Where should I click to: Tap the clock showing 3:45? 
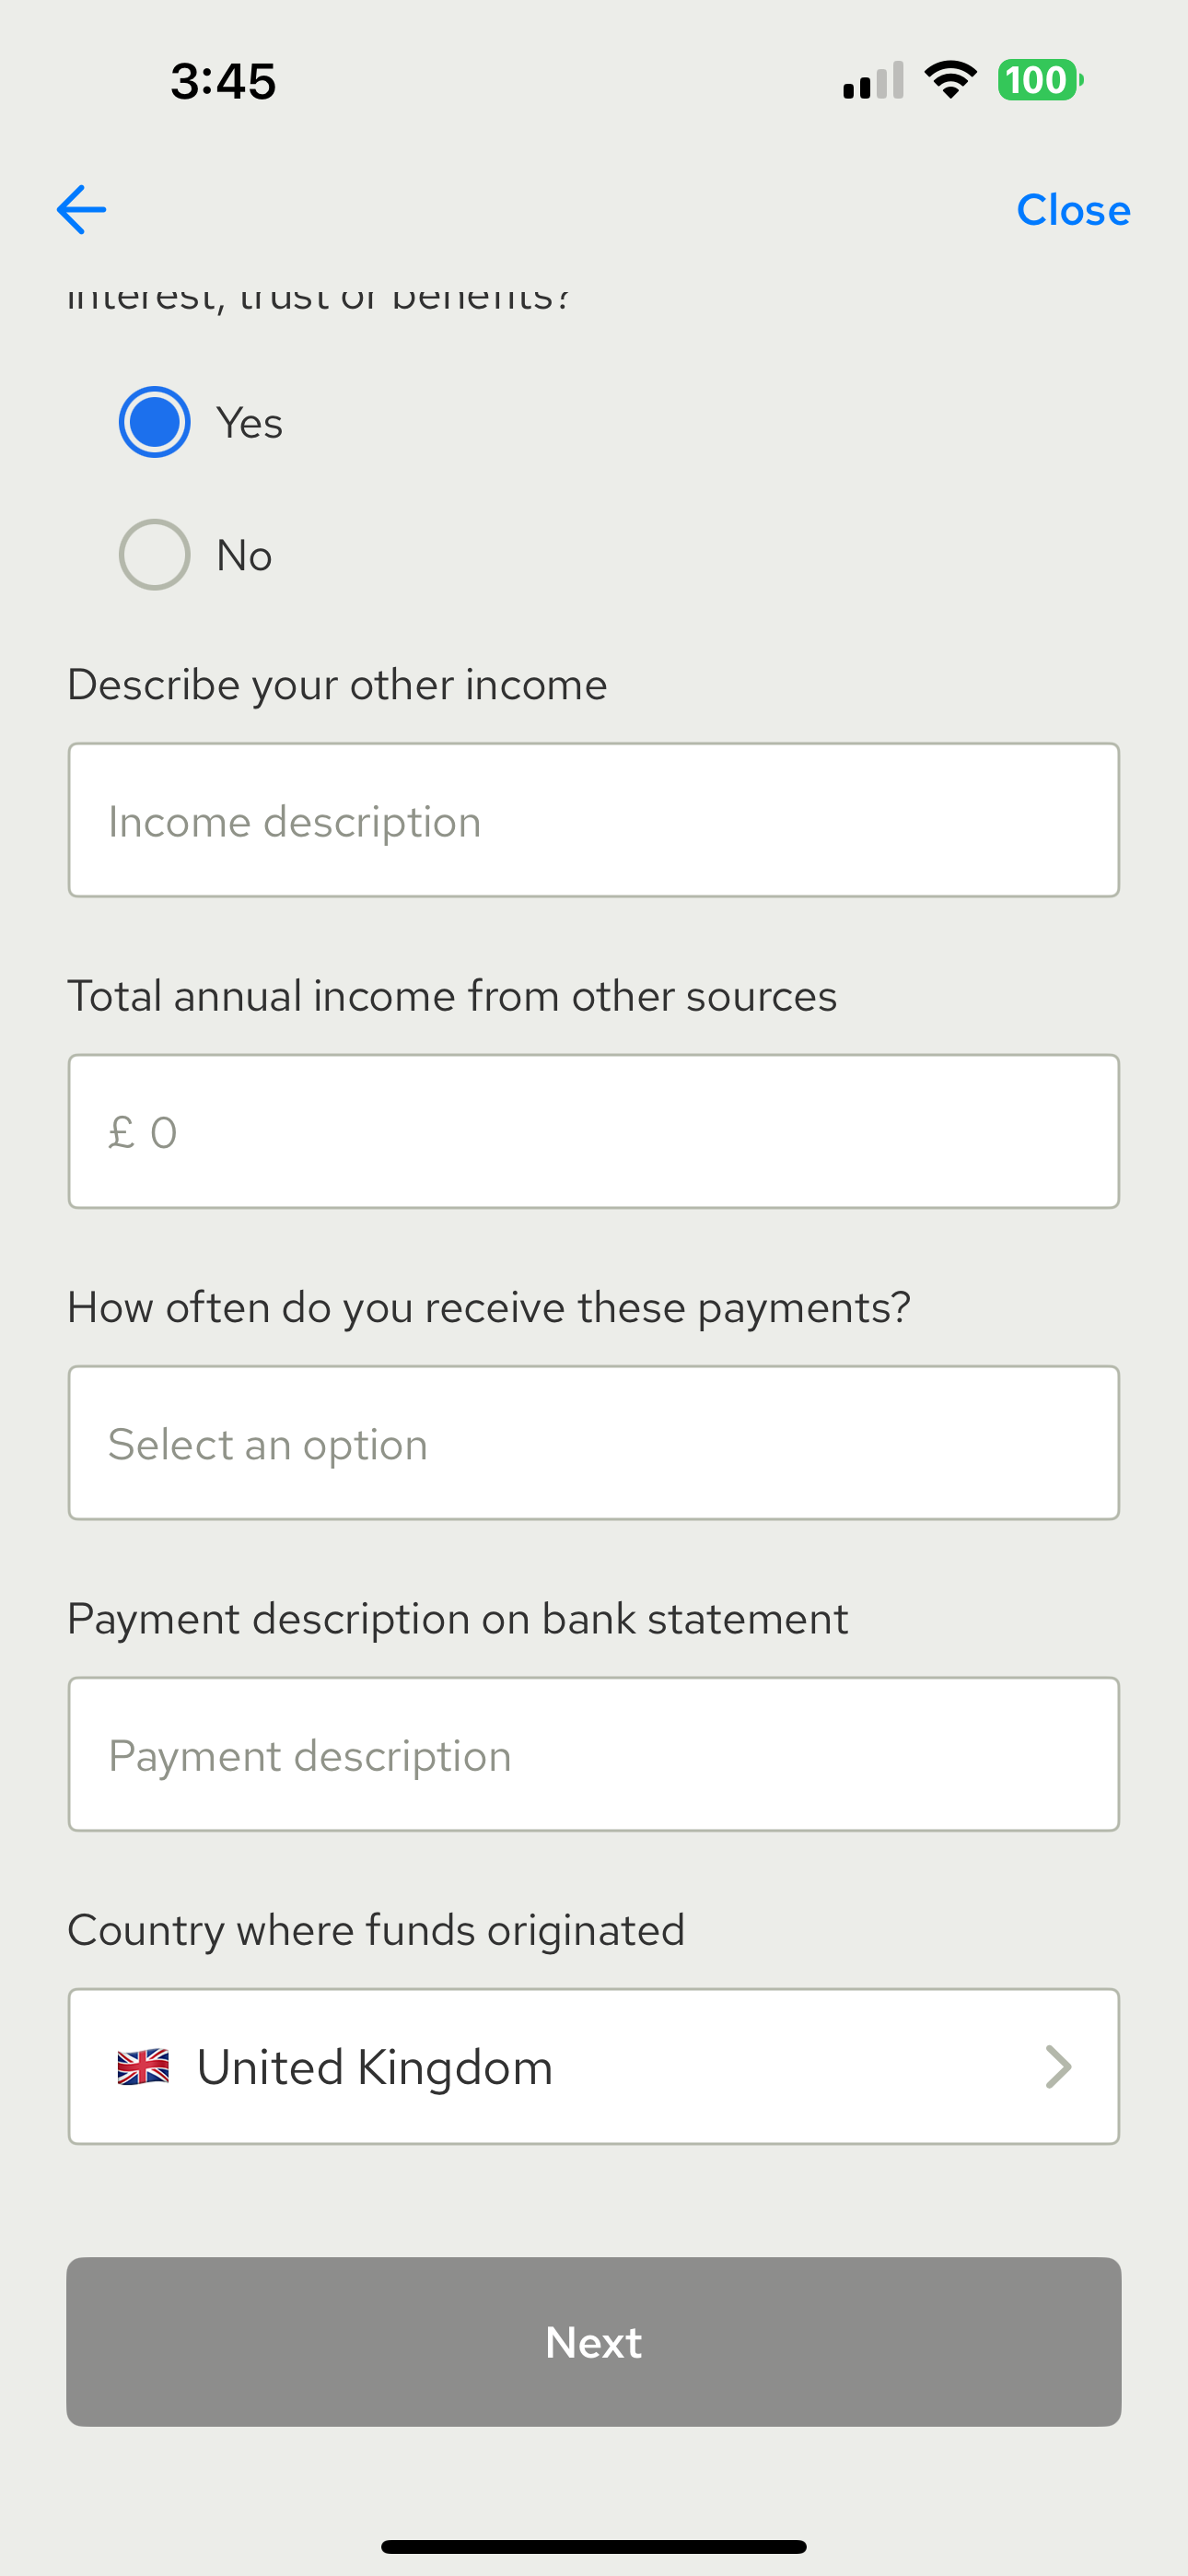tap(223, 81)
